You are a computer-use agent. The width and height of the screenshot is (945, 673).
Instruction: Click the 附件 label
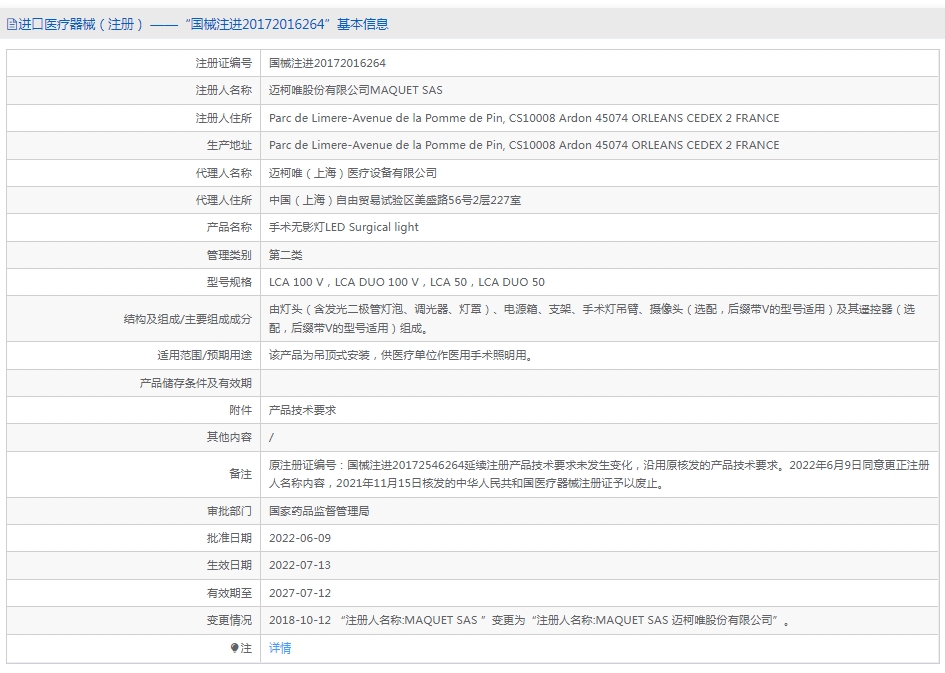[240, 410]
